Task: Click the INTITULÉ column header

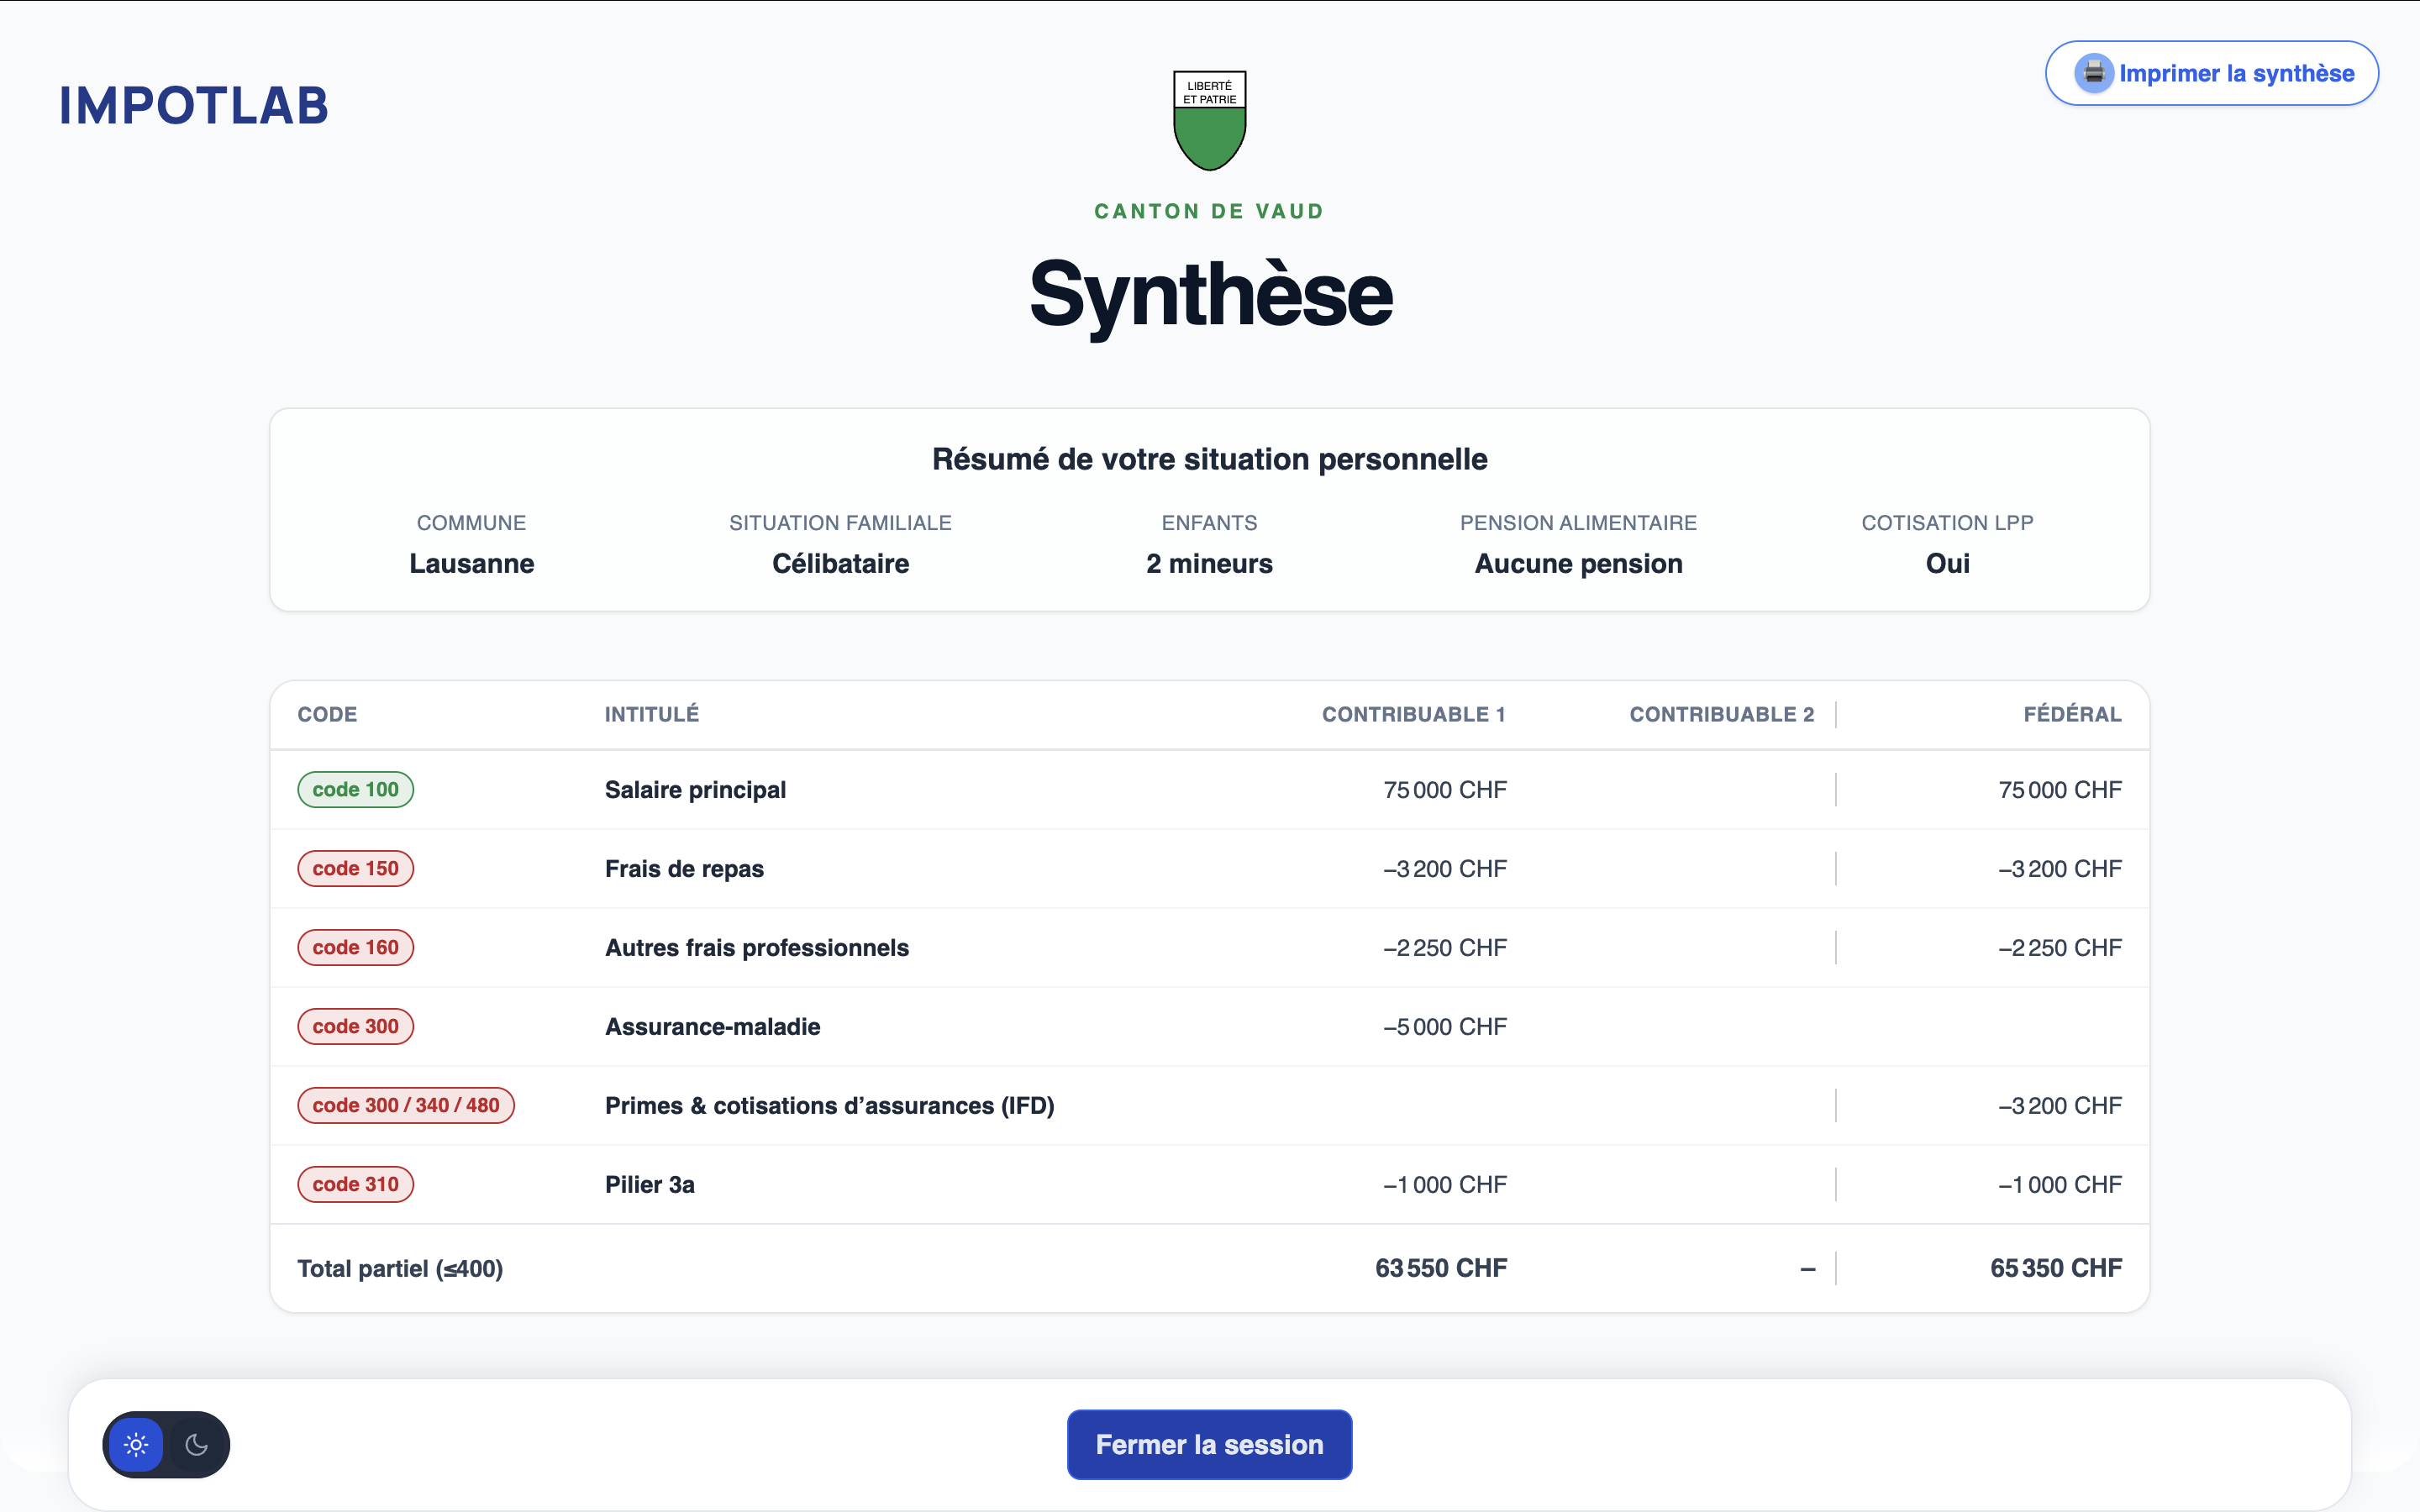Action: (652, 714)
